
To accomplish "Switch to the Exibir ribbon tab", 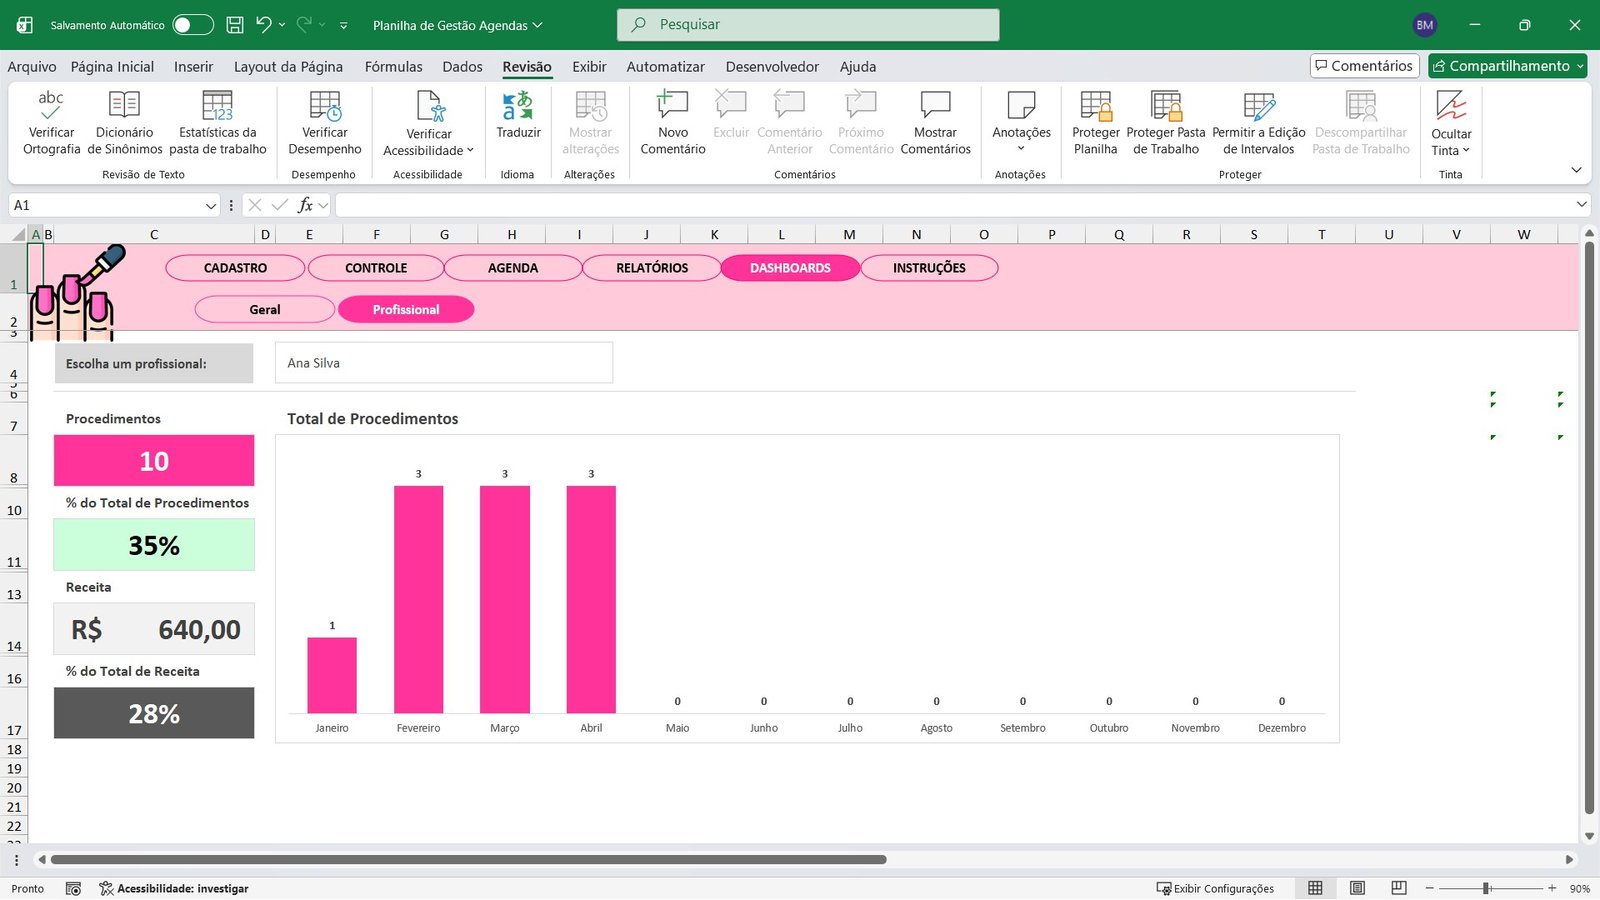I will click(589, 66).
